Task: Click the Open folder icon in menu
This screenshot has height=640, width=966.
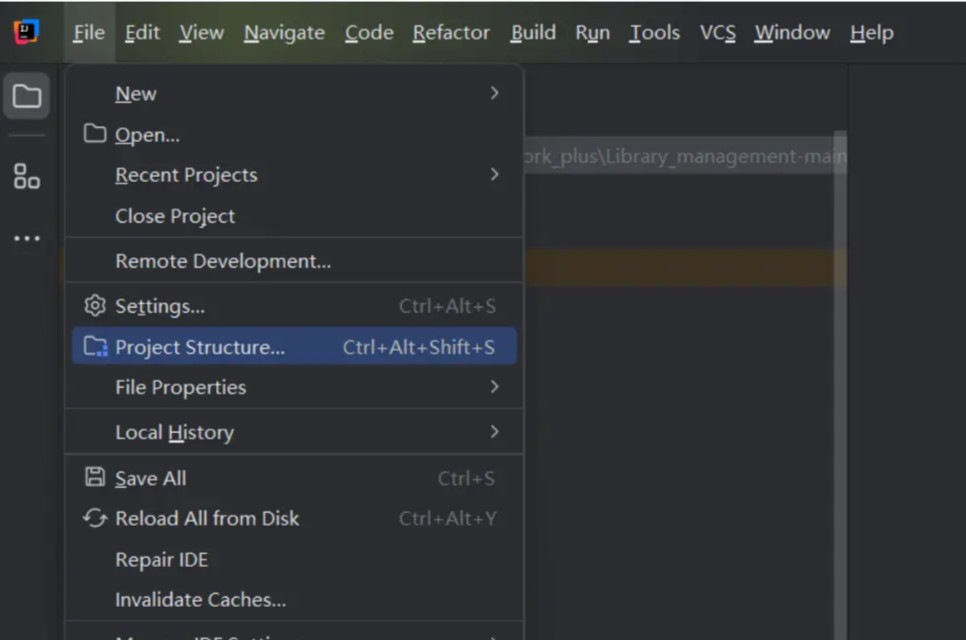Action: click(95, 134)
